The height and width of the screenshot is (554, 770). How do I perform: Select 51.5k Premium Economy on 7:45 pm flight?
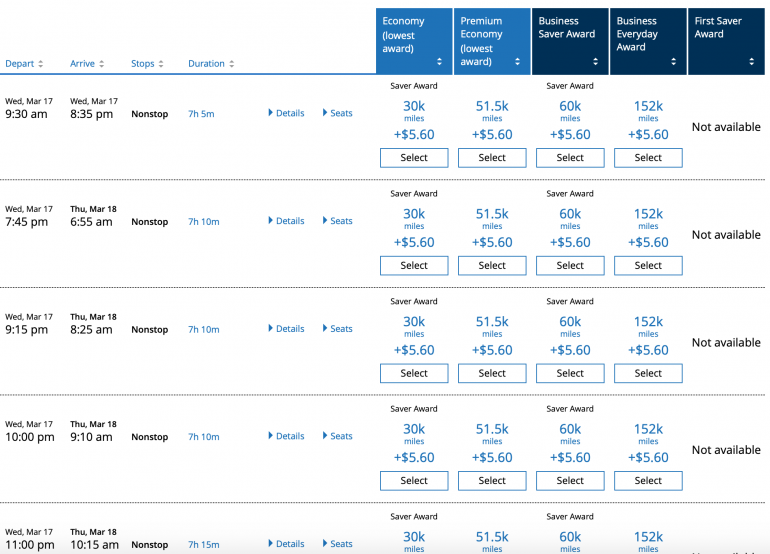492,266
